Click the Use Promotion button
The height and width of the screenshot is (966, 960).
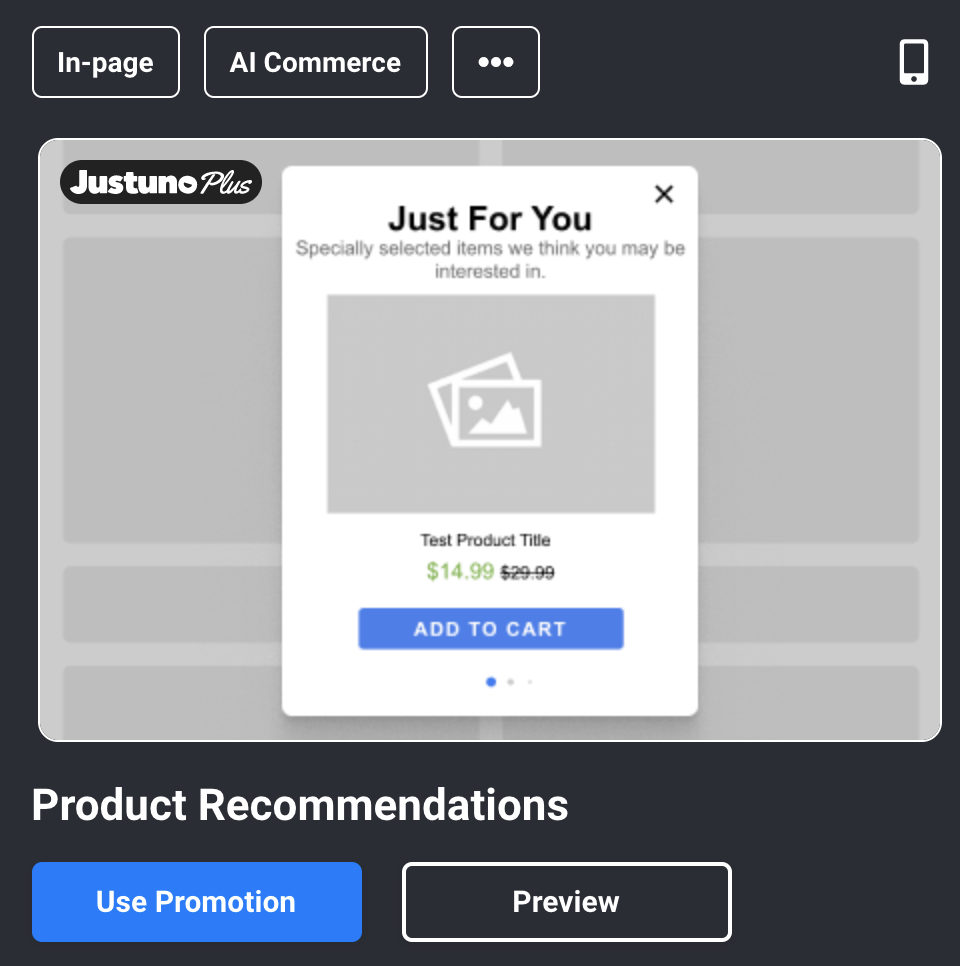coord(196,901)
